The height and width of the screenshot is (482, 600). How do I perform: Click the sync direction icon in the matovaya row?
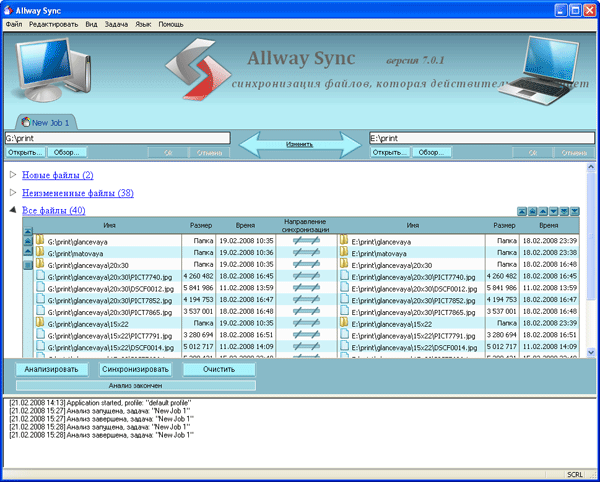pyautogui.click(x=306, y=252)
